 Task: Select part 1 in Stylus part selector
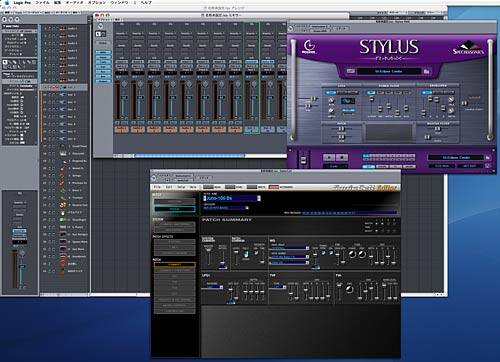point(365,156)
